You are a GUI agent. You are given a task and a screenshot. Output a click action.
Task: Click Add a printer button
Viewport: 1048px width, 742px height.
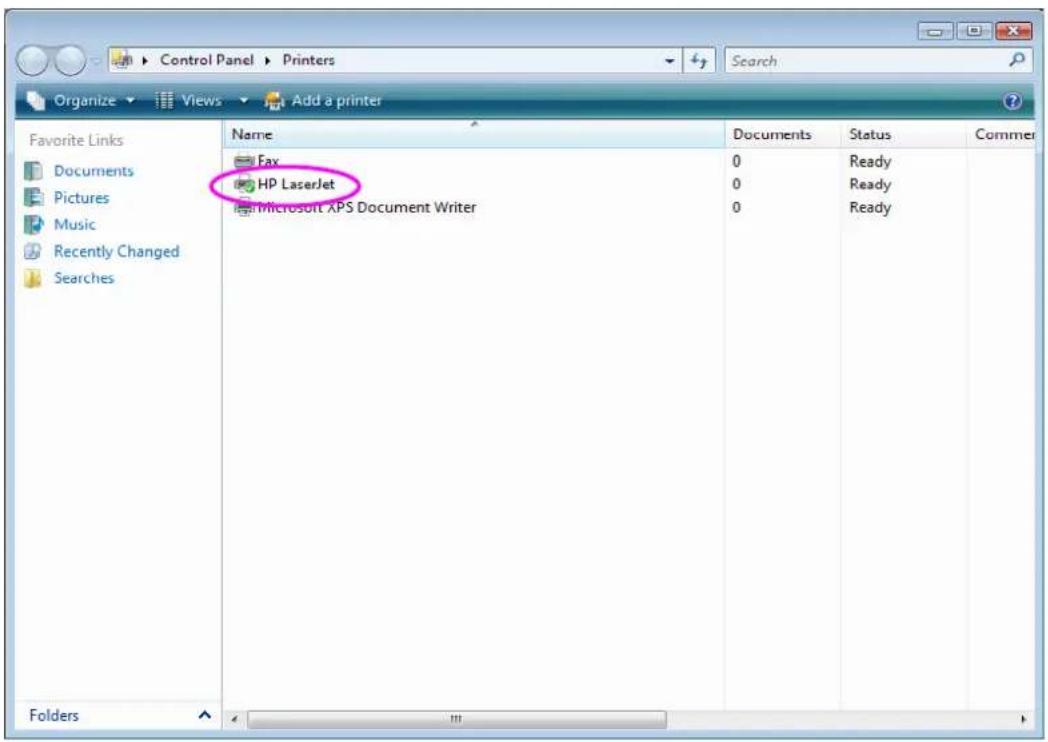[323, 101]
